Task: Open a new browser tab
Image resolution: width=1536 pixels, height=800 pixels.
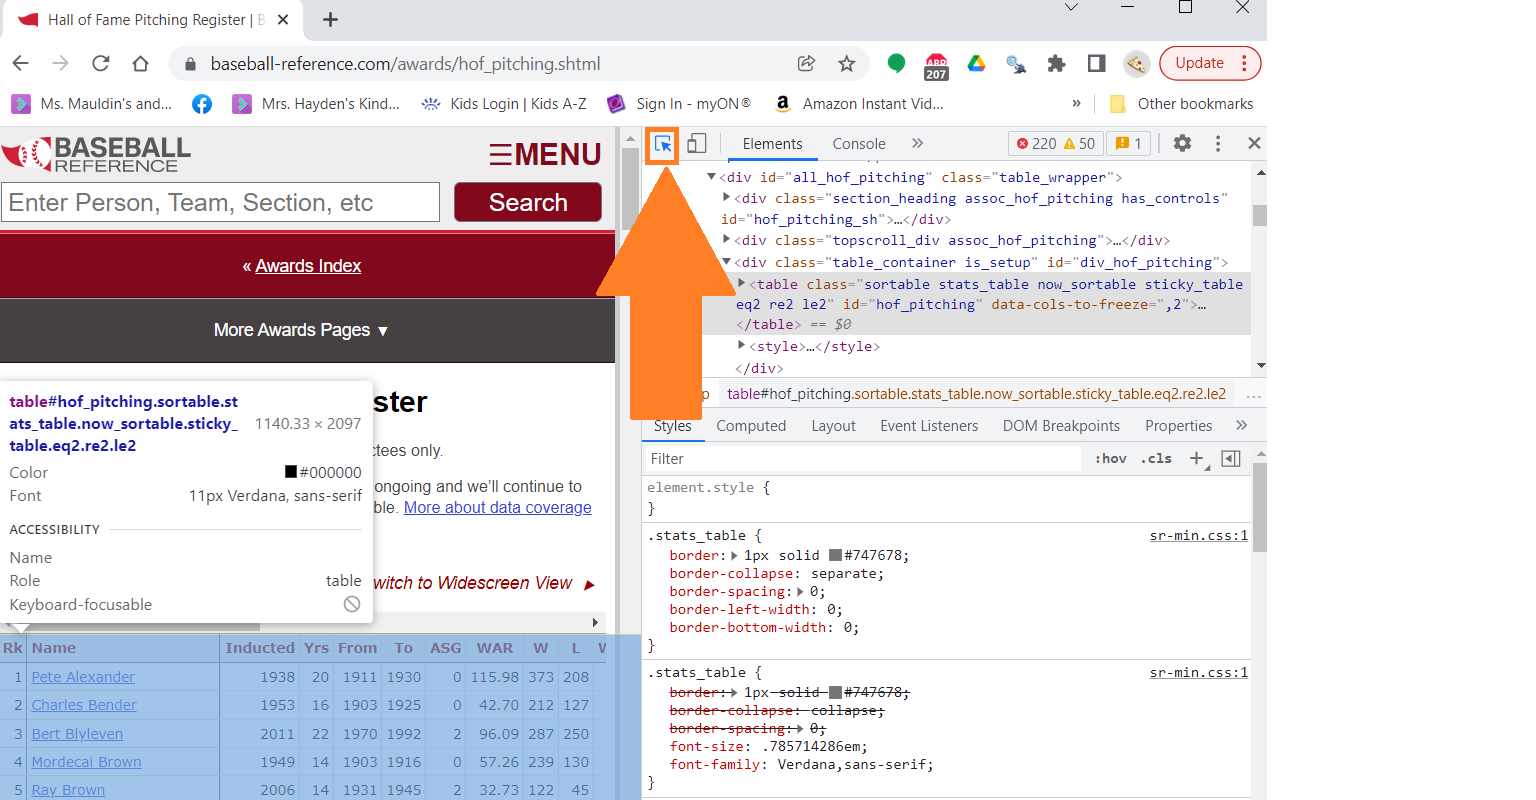Action: click(x=331, y=19)
